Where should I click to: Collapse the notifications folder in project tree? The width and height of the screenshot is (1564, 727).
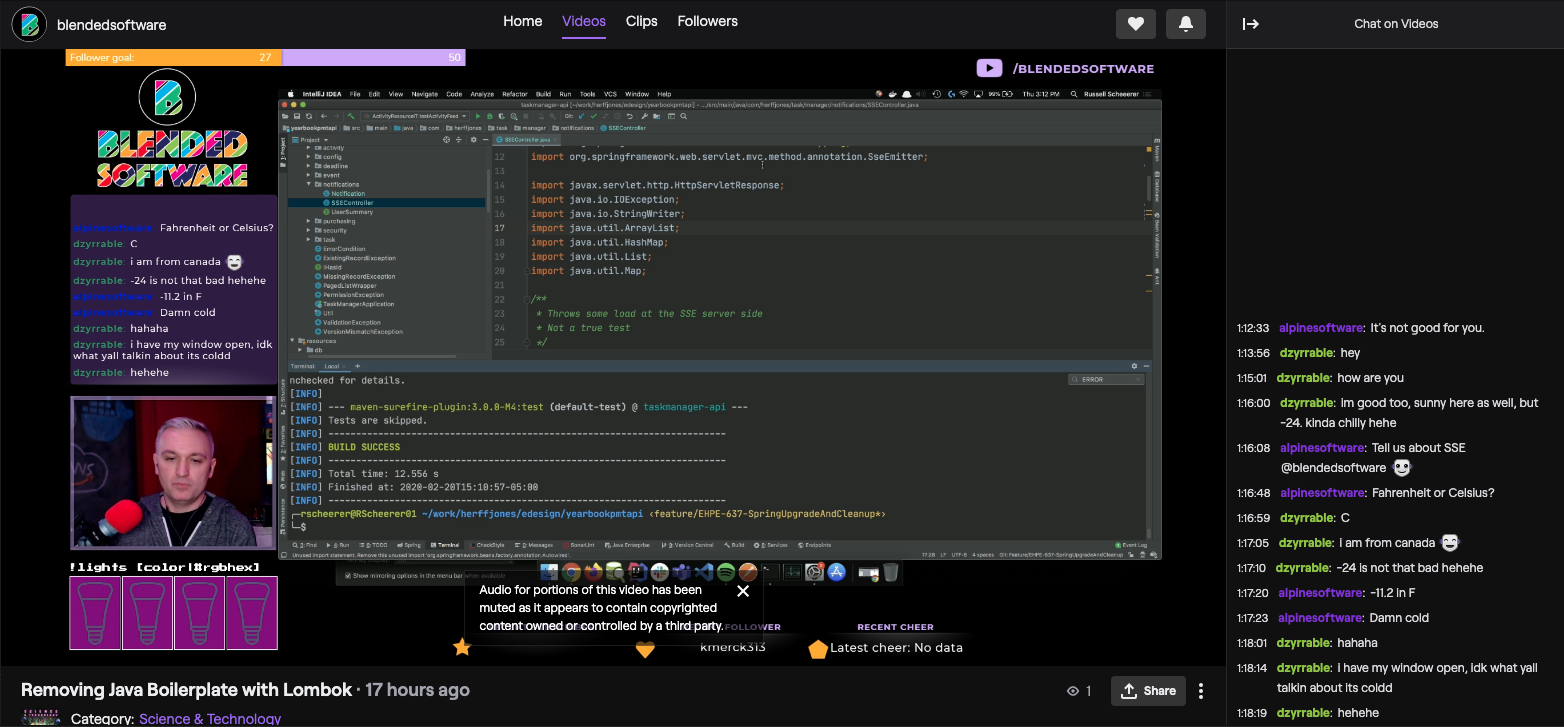[309, 184]
